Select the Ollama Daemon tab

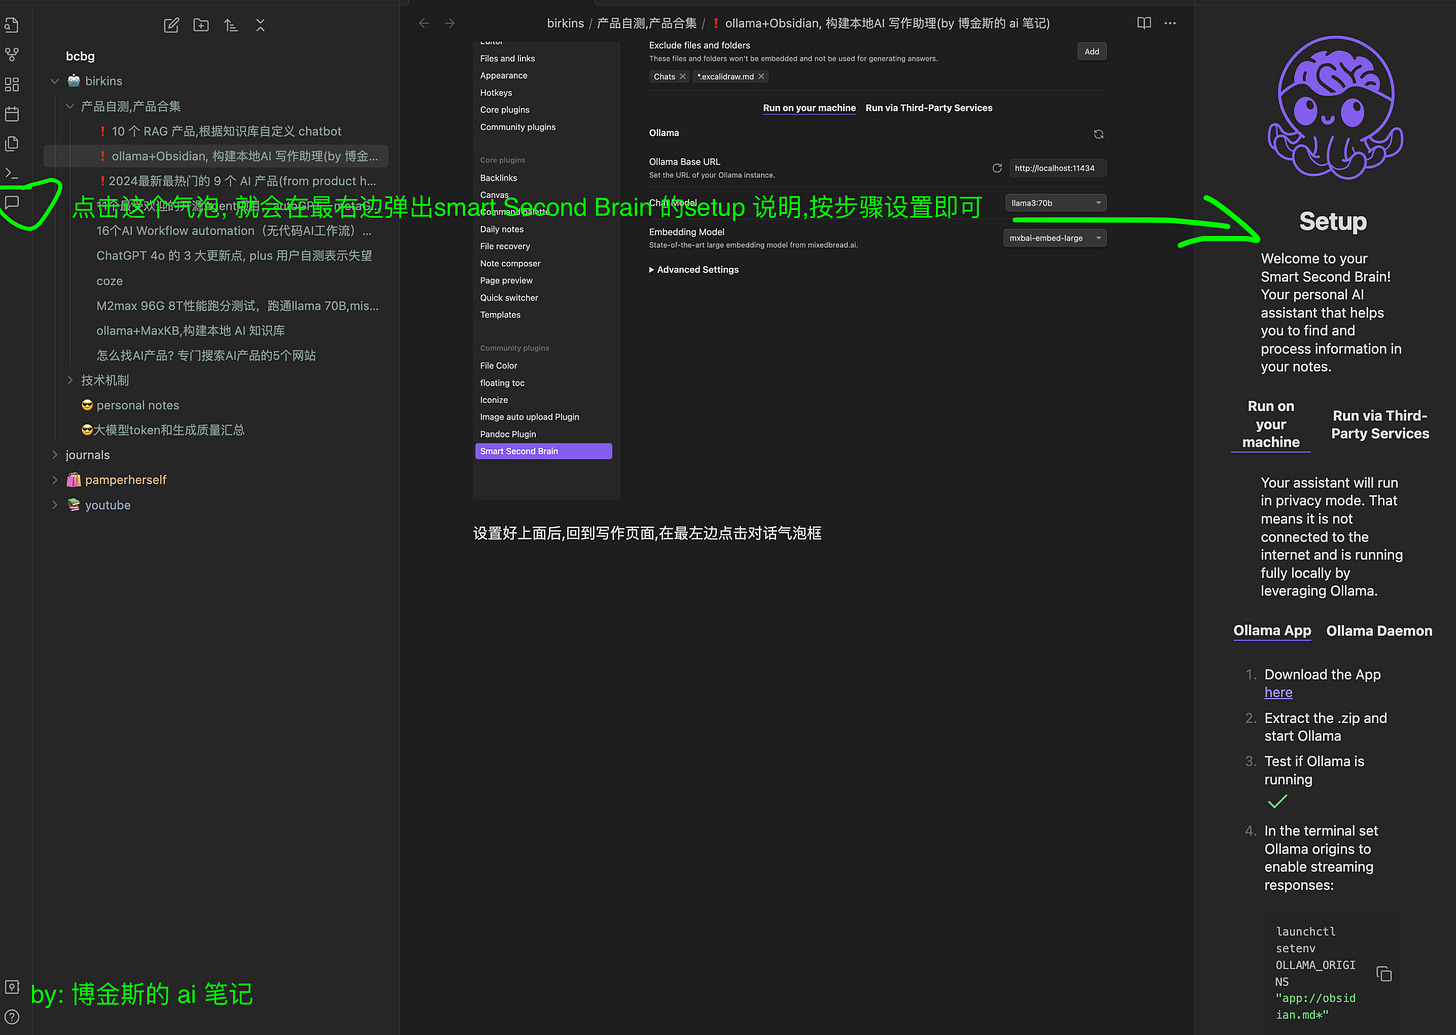click(x=1379, y=631)
